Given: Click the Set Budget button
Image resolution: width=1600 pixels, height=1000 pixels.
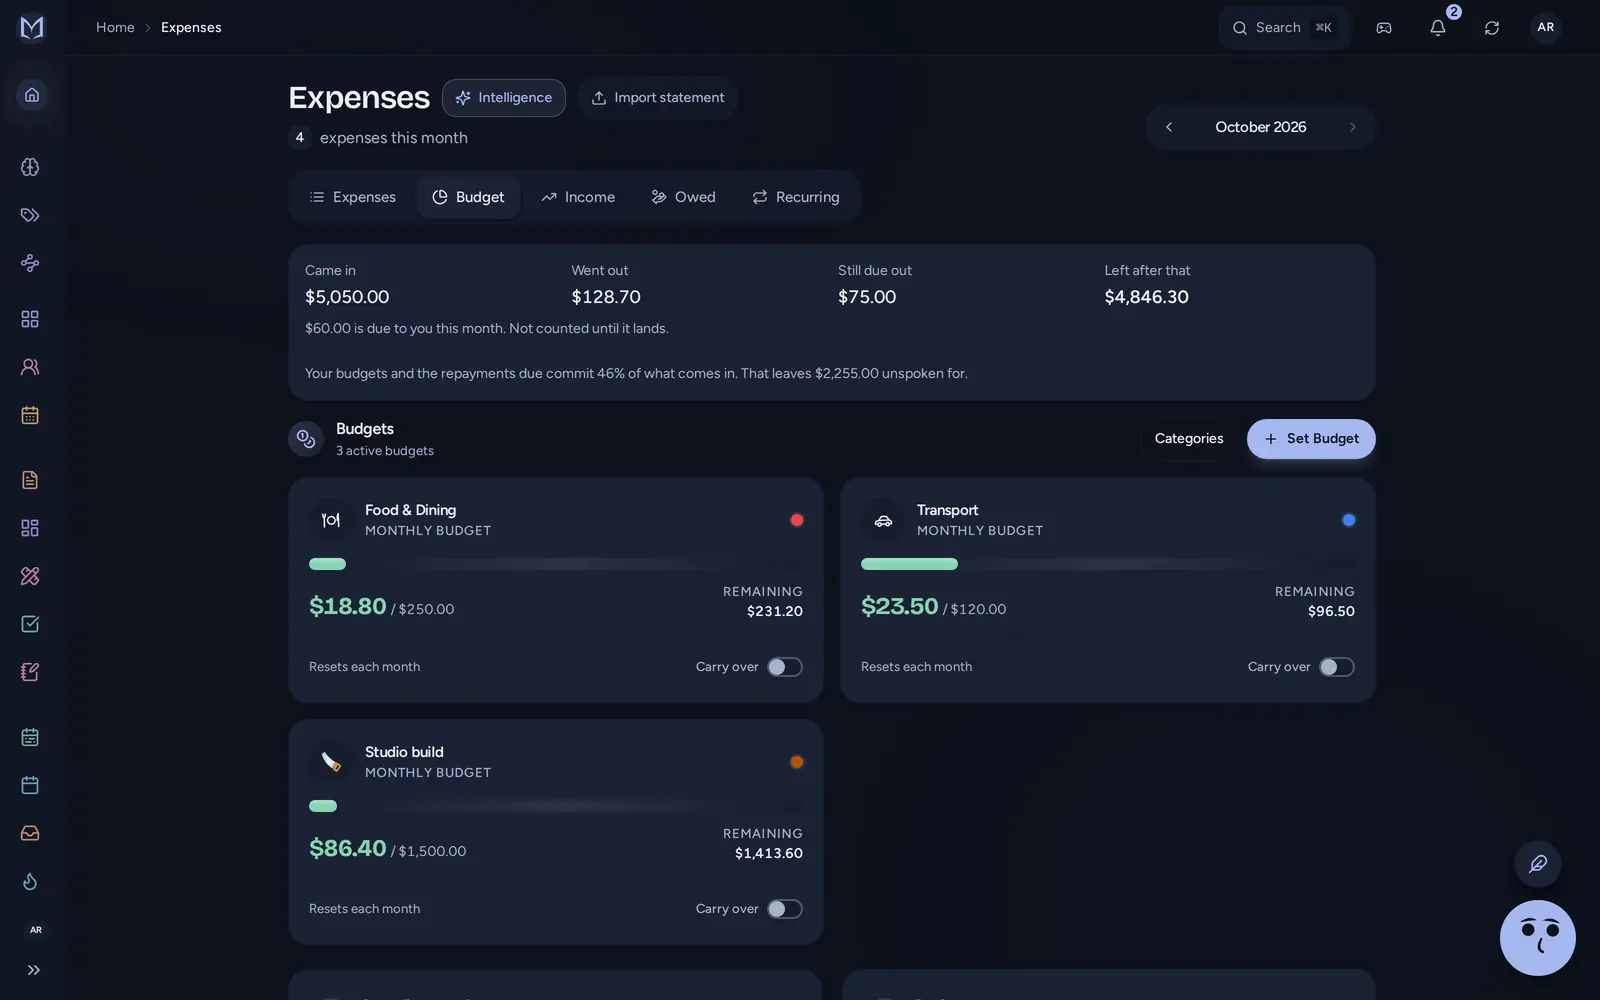Looking at the screenshot, I should click(1311, 439).
